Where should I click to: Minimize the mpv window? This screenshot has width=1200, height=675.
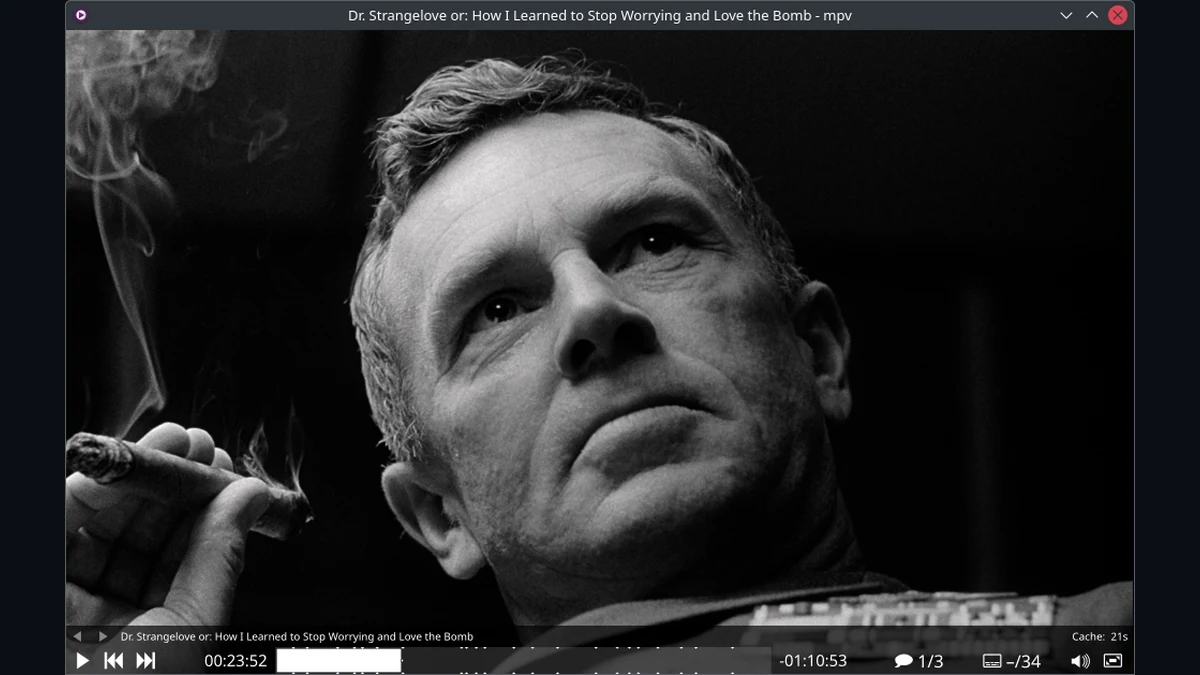tap(1066, 15)
